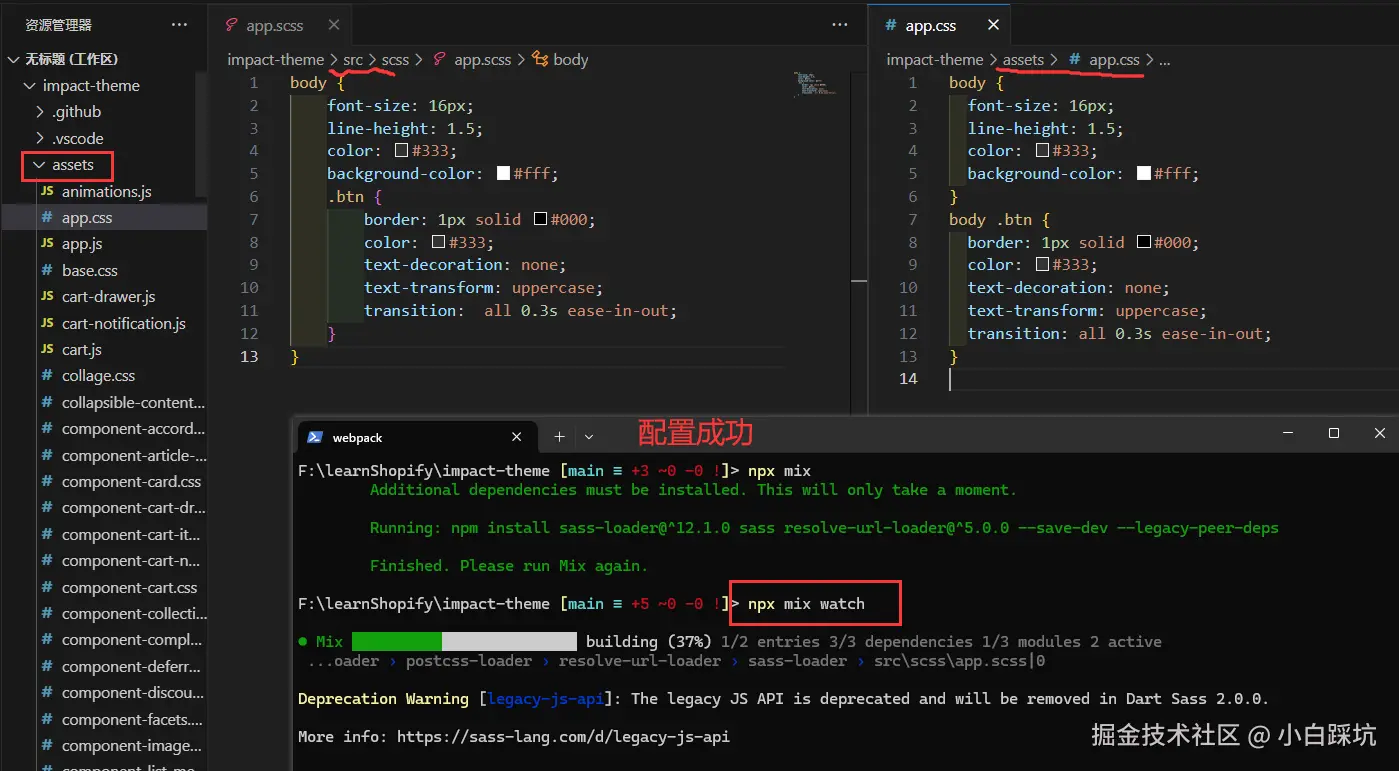Click the Mix build progress bar
The height and width of the screenshot is (771, 1399).
(x=464, y=642)
